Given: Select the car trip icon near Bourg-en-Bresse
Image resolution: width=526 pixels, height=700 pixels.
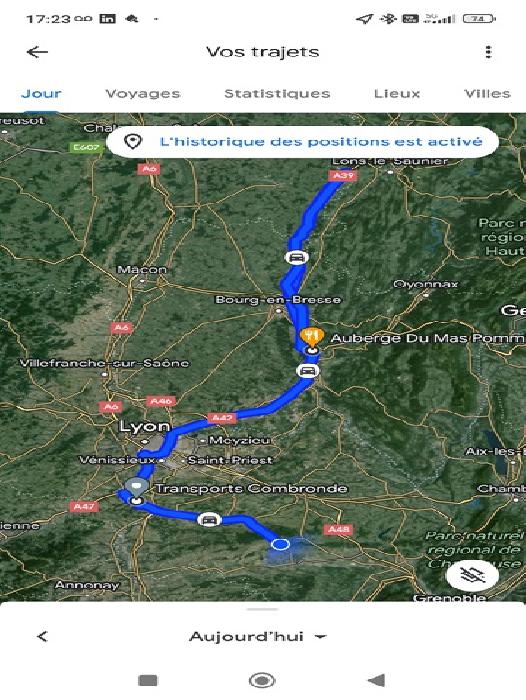Looking at the screenshot, I should [x=296, y=258].
